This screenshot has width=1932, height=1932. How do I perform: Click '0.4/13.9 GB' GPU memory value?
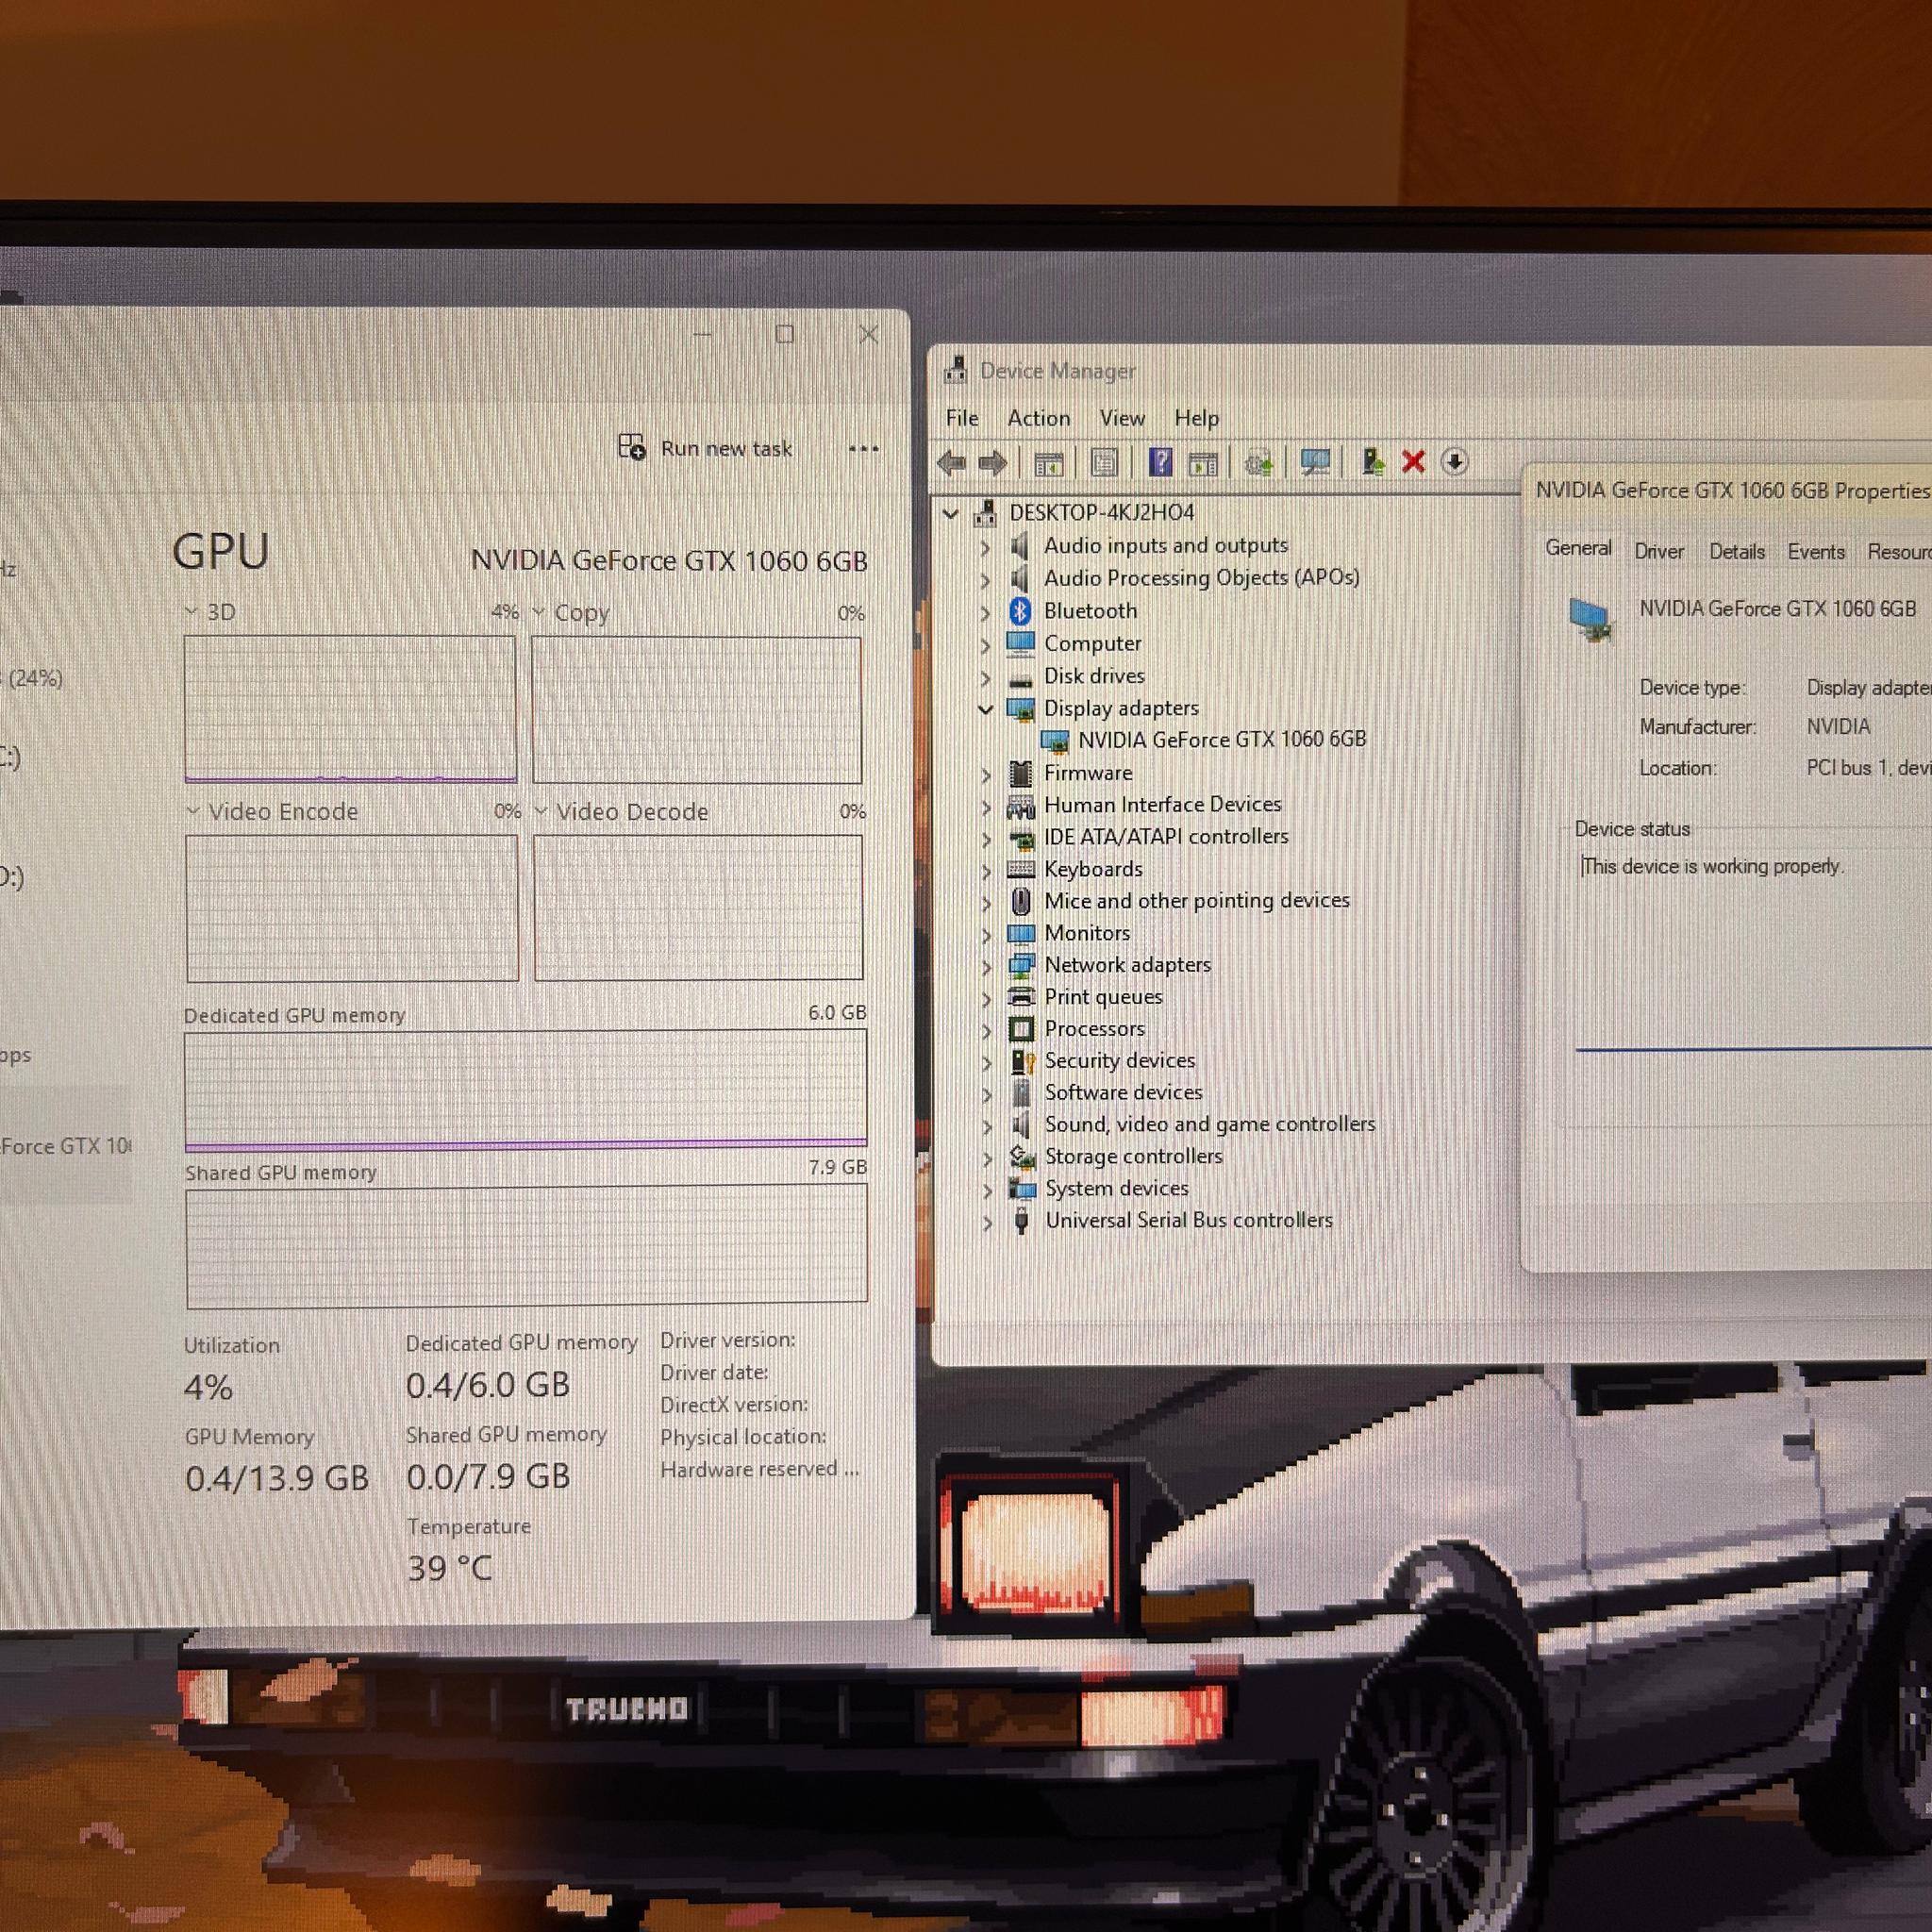[277, 1478]
